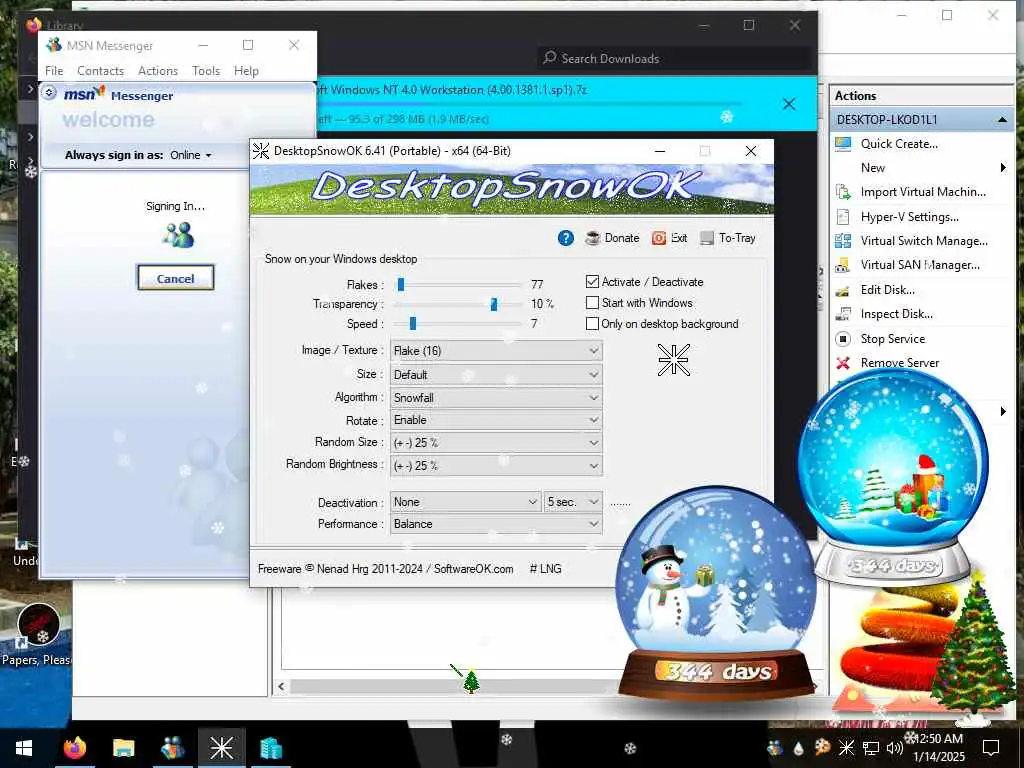Enable Start with Windows checkbox
This screenshot has width=1024, height=768.
click(x=592, y=303)
